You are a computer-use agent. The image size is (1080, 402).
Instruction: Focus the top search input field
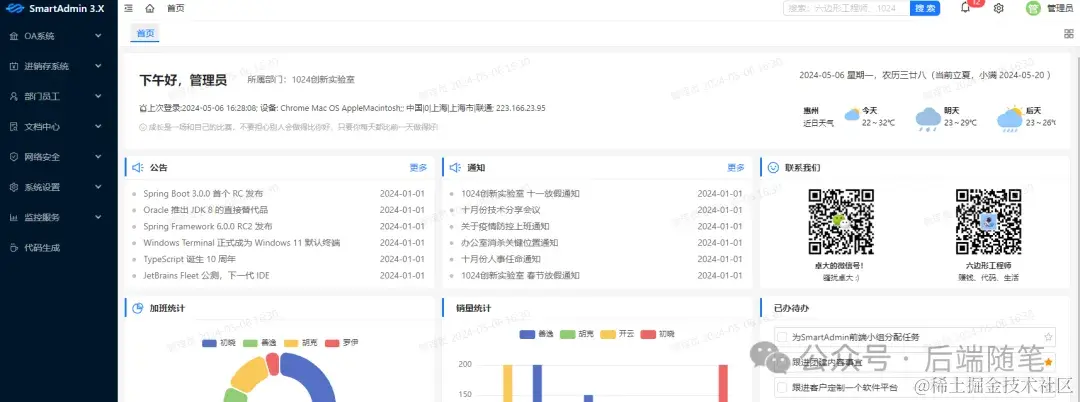pos(847,8)
